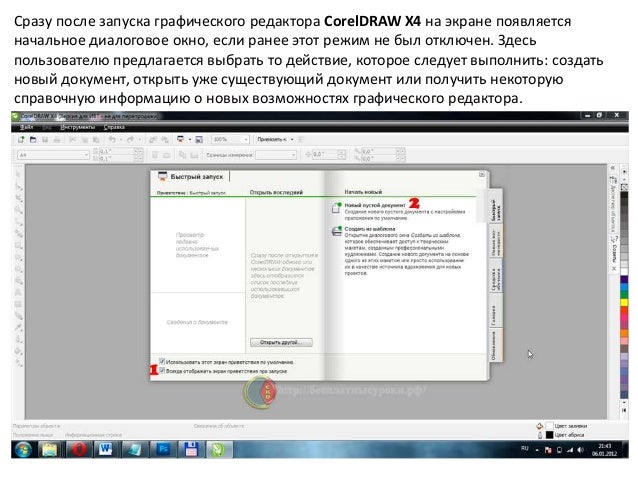Click the floppy disk taskbar icon

pos(190,450)
